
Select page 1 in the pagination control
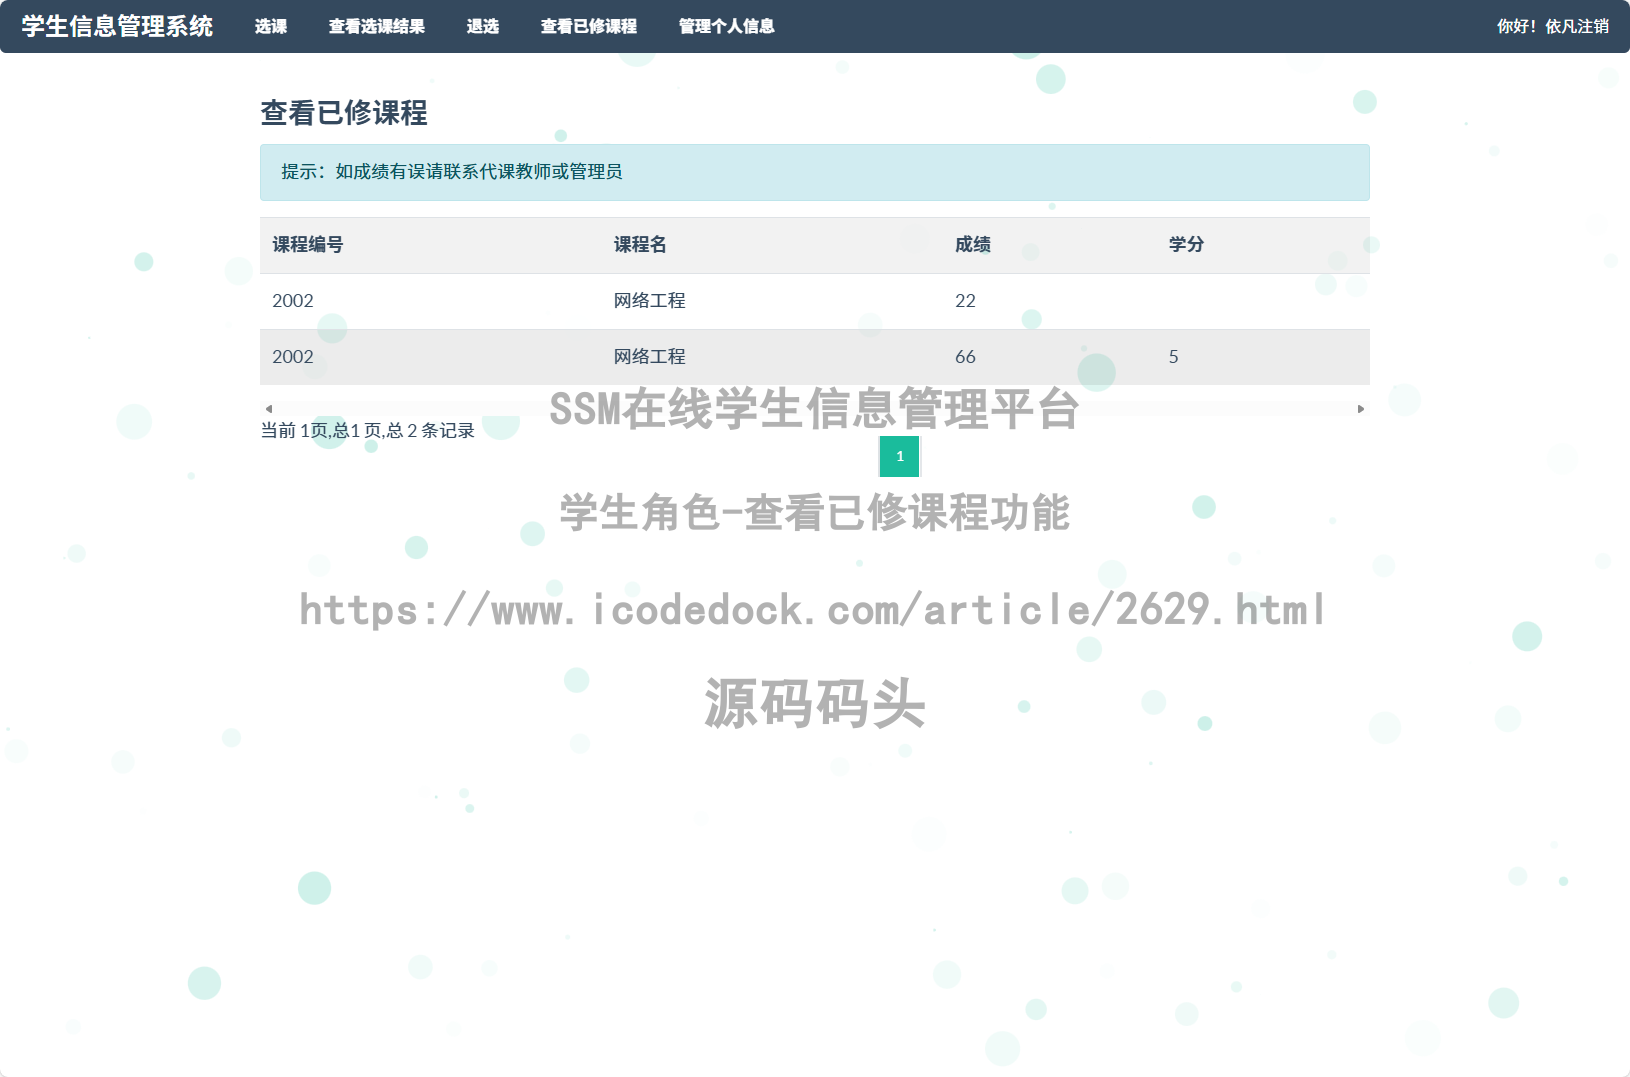pyautogui.click(x=899, y=457)
